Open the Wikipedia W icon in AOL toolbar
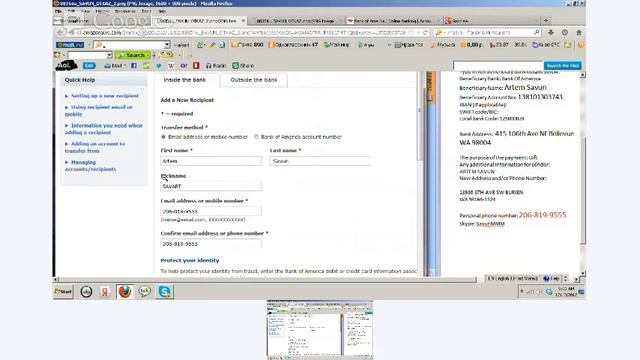The image size is (640, 360). [x=171, y=66]
